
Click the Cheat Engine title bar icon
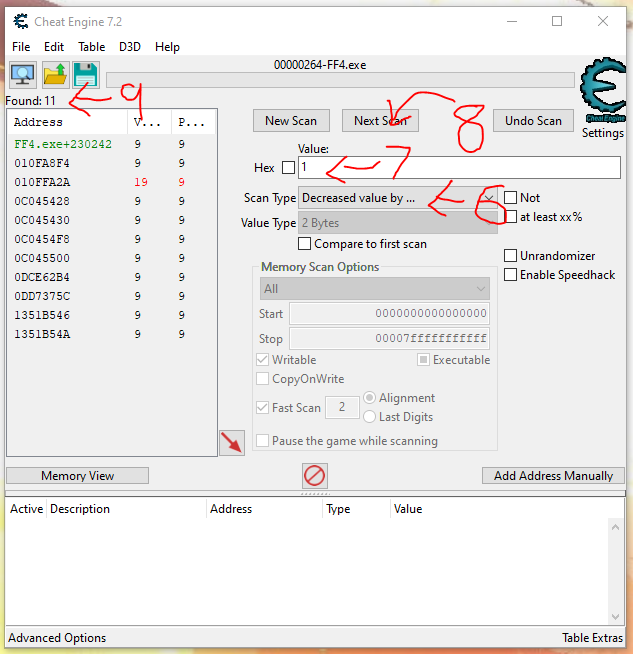pyautogui.click(x=20, y=21)
